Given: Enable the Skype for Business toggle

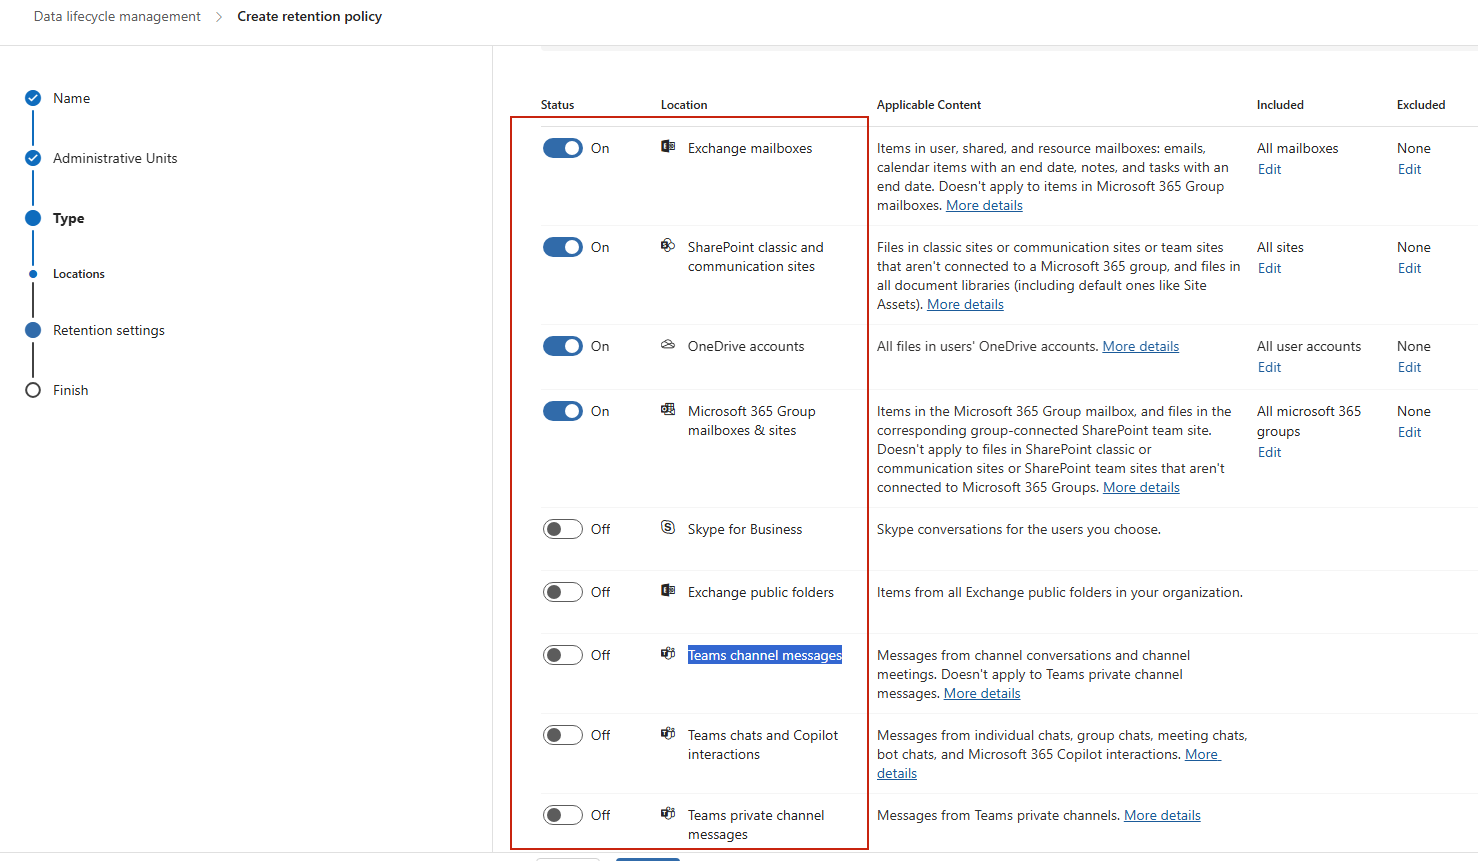Looking at the screenshot, I should pyautogui.click(x=563, y=528).
